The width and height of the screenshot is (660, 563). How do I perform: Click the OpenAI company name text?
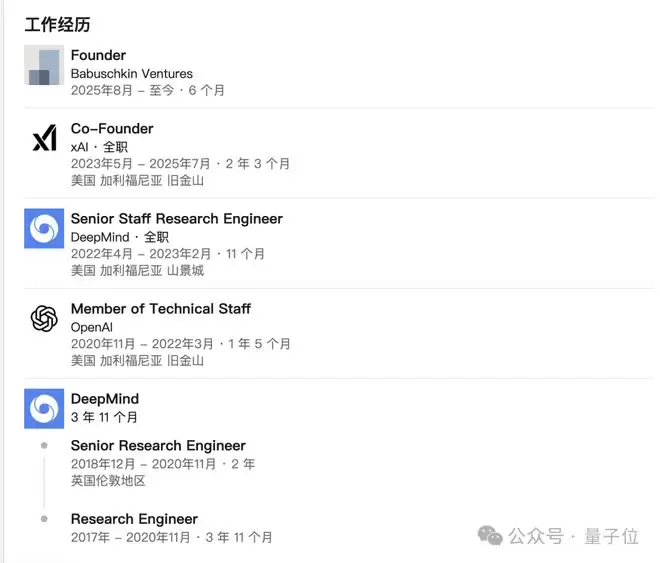(93, 327)
